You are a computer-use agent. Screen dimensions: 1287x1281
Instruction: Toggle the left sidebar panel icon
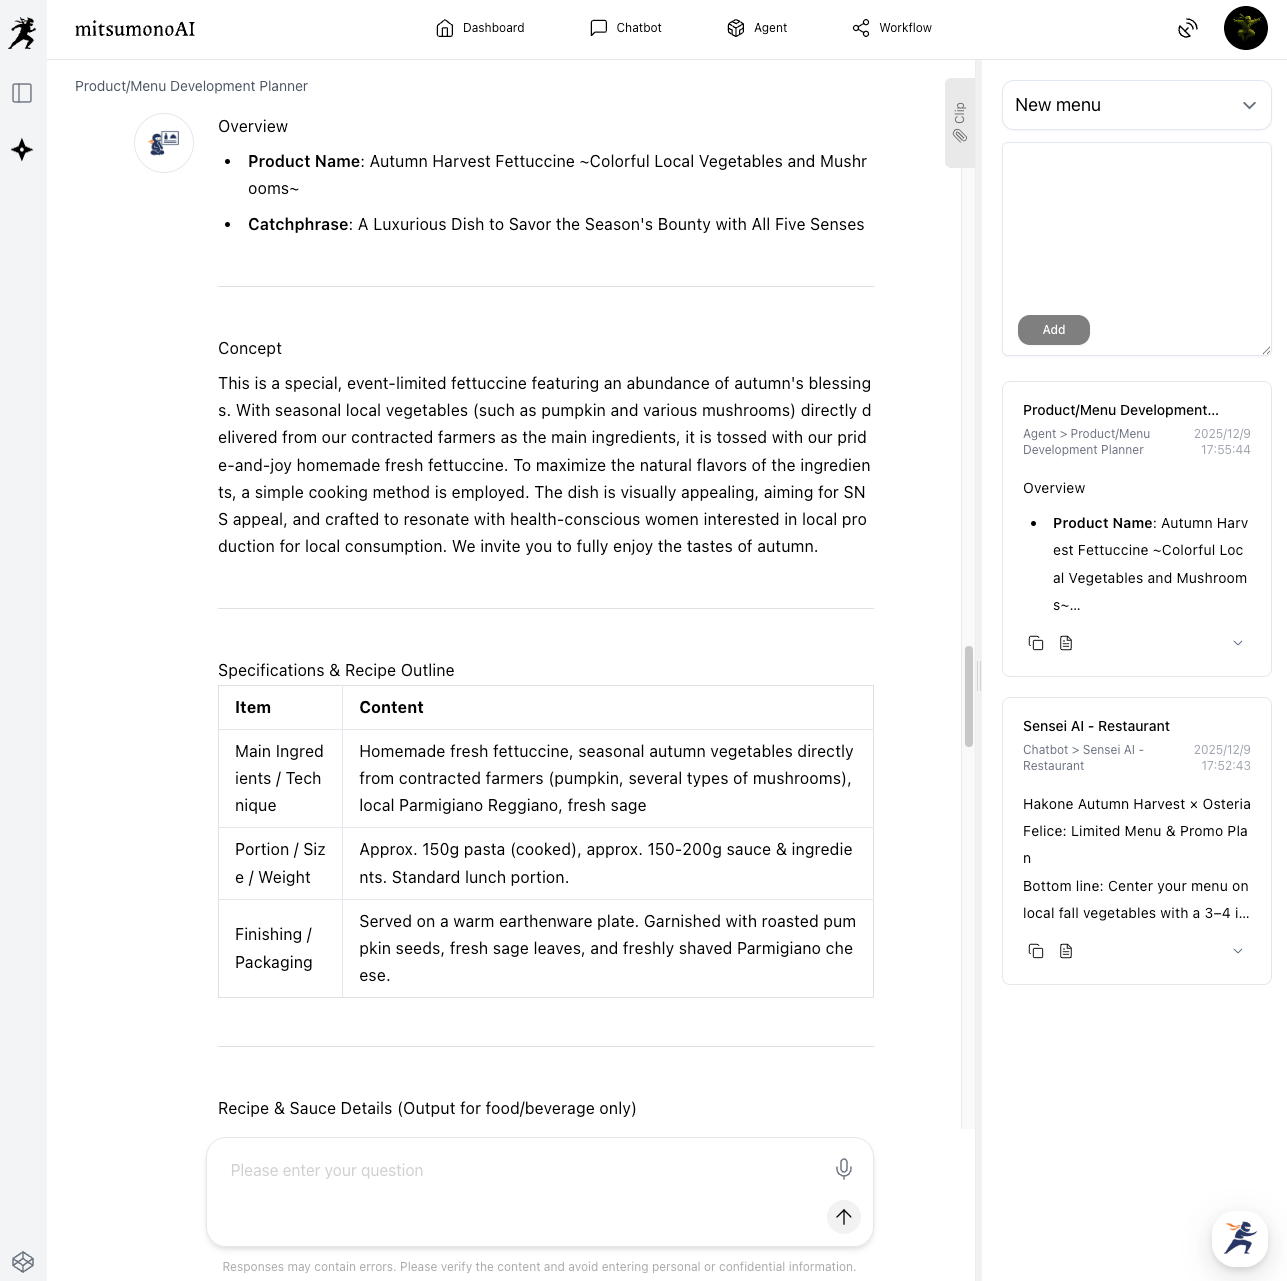[22, 93]
